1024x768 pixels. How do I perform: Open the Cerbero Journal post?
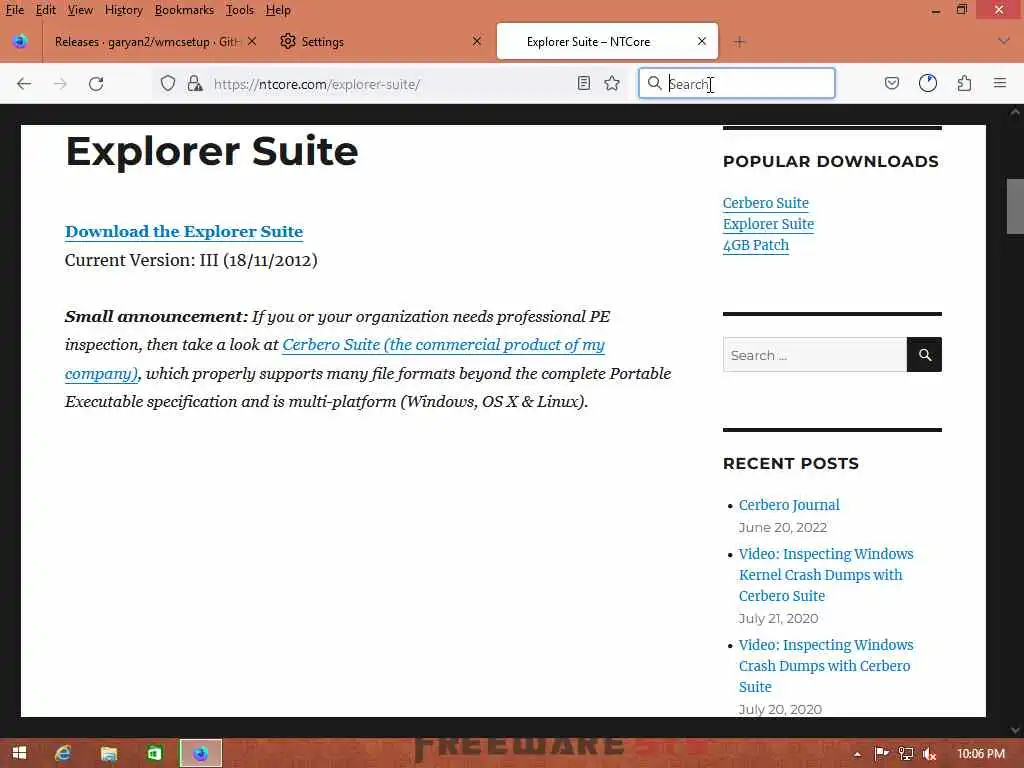point(789,505)
